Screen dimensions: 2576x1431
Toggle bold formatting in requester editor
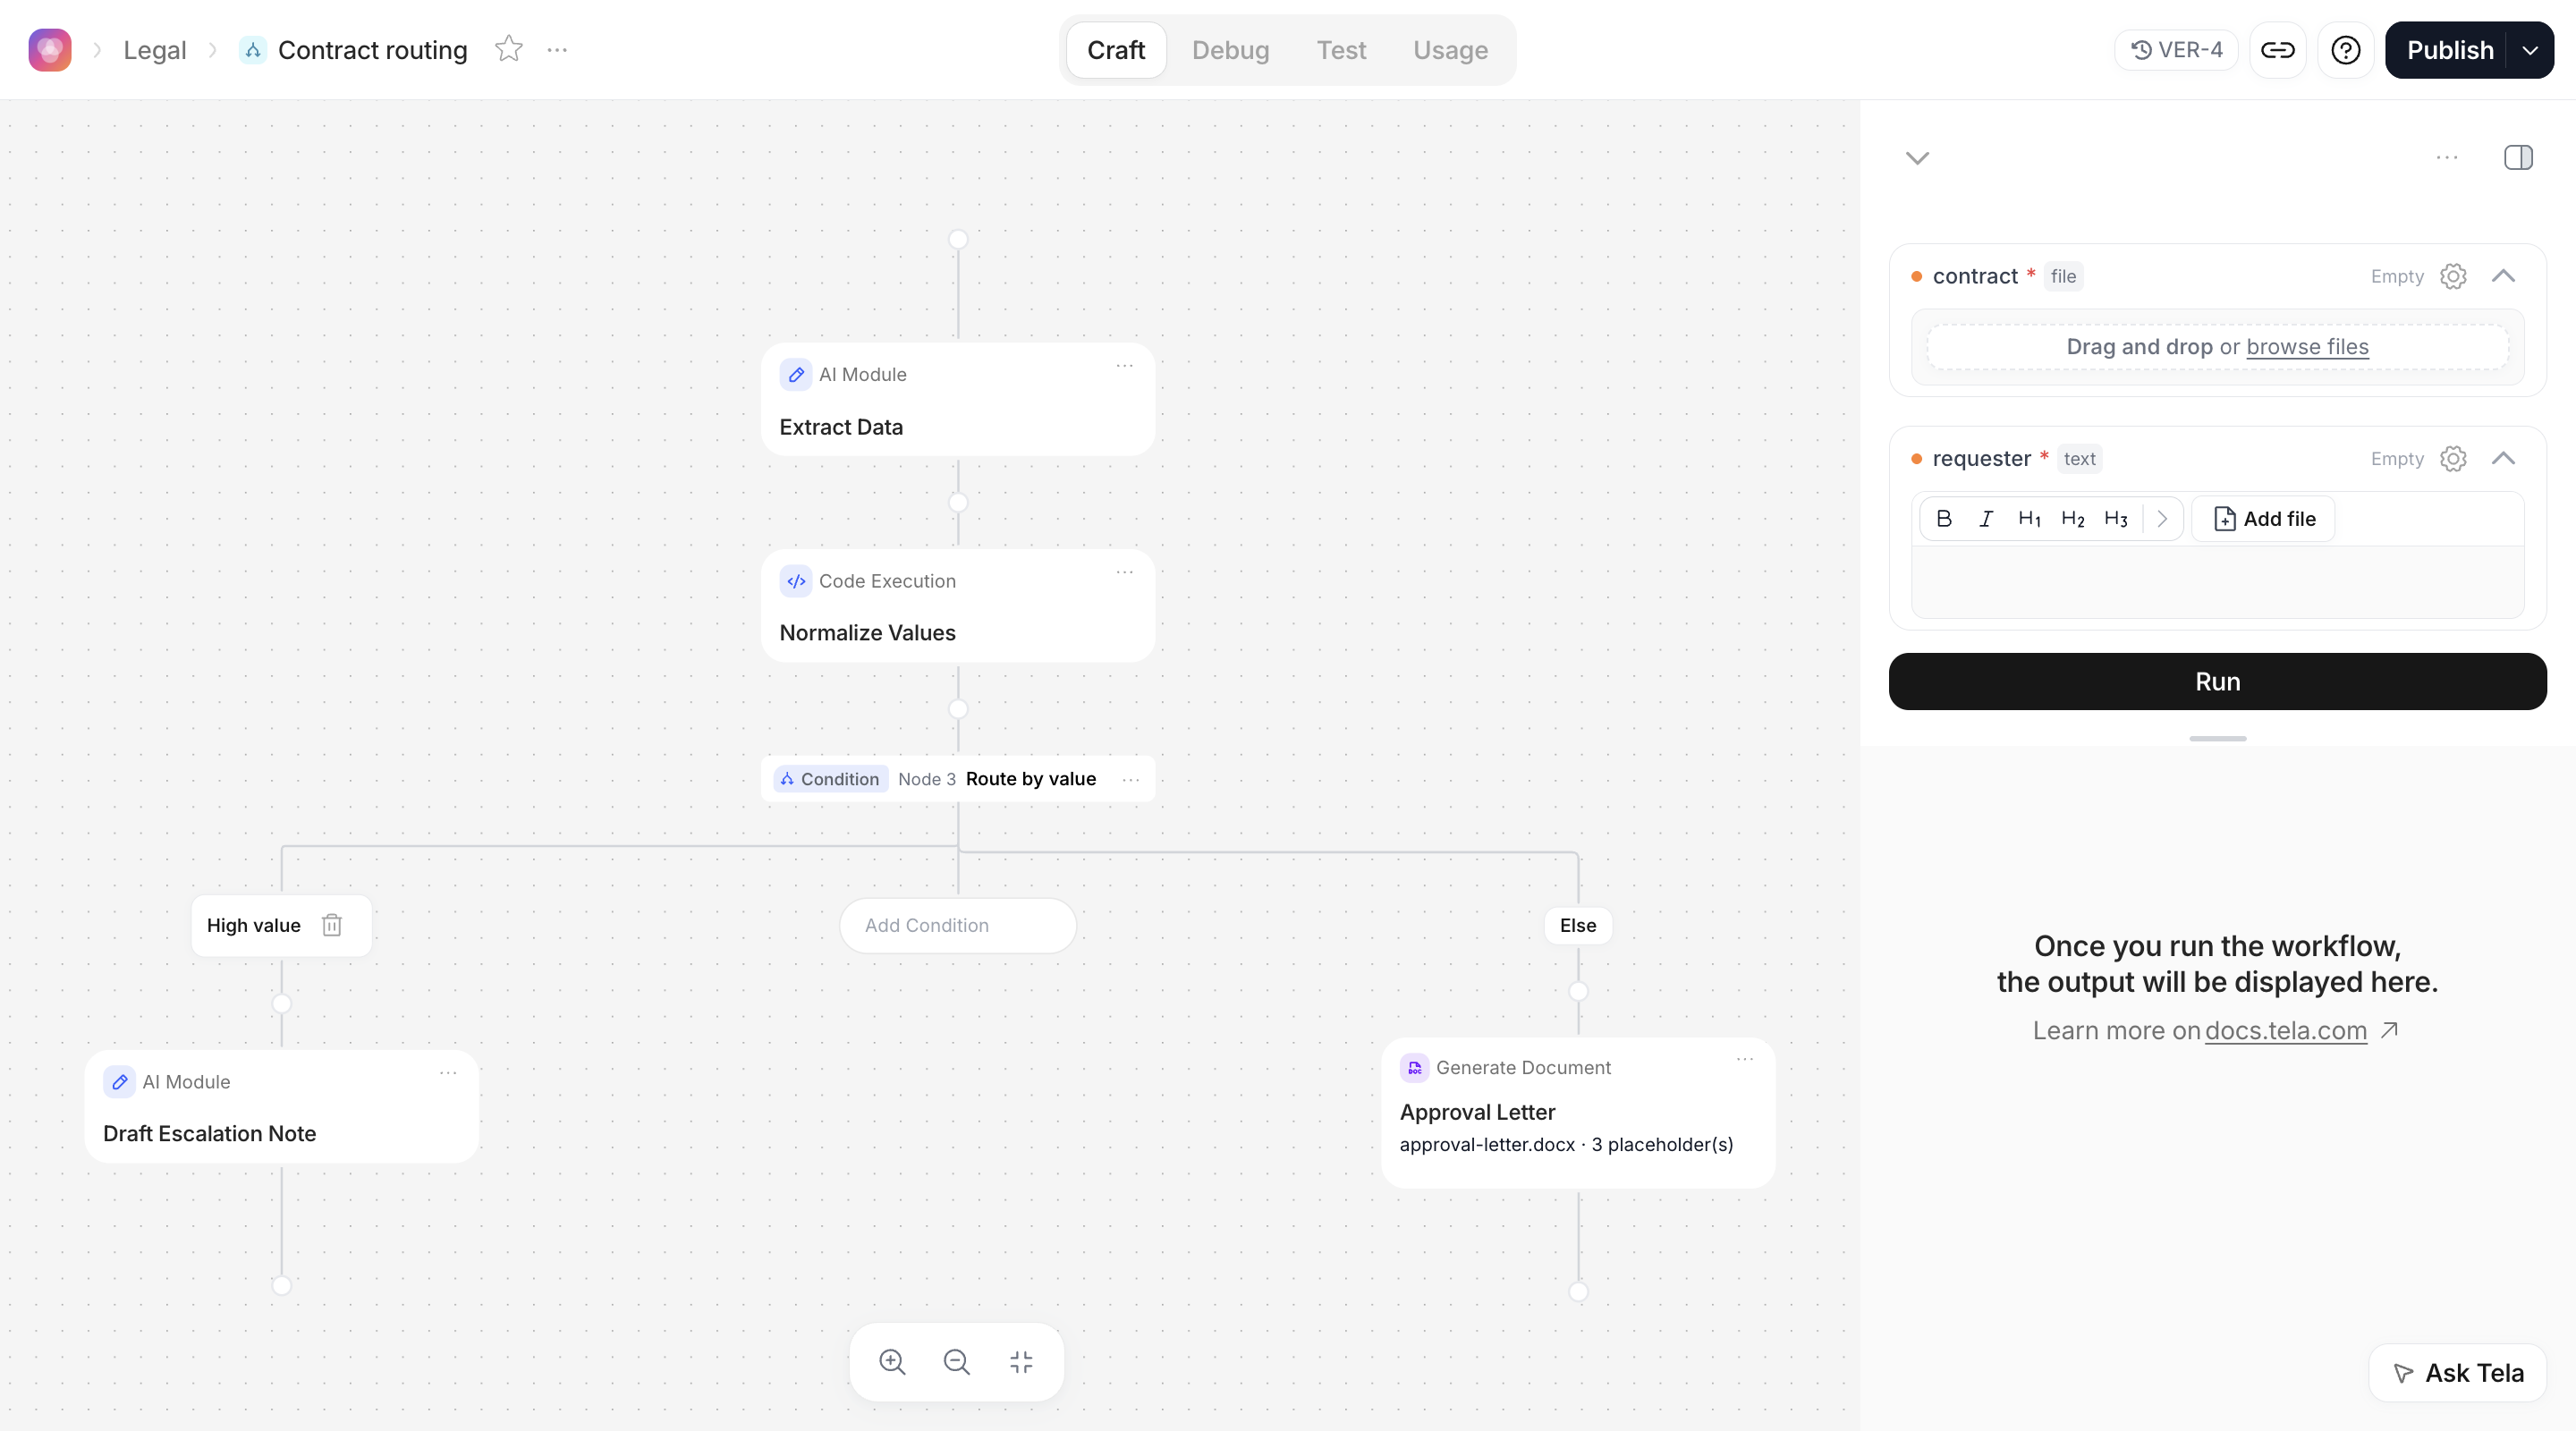(x=1943, y=518)
